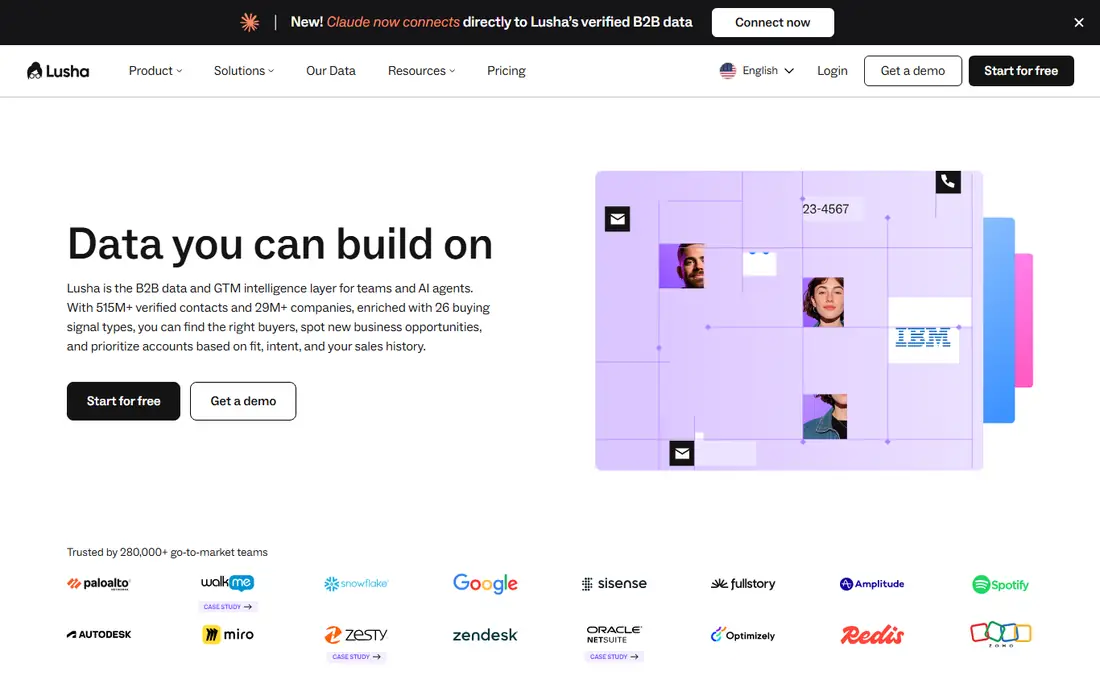1100x688 pixels.
Task: Click Get a demo in the header
Action: (x=913, y=71)
